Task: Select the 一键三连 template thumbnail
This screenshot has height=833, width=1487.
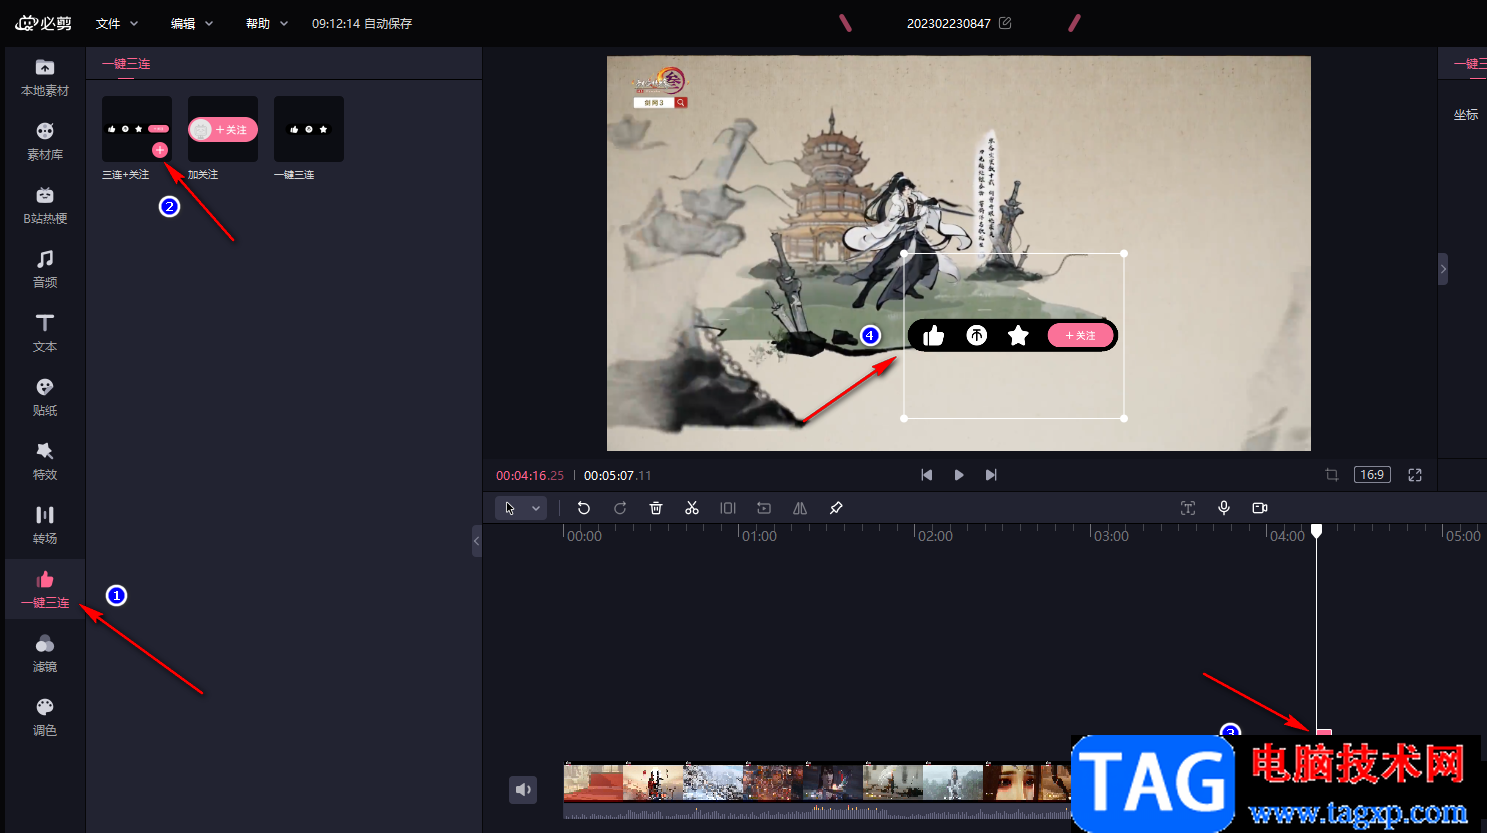Action: pos(309,129)
